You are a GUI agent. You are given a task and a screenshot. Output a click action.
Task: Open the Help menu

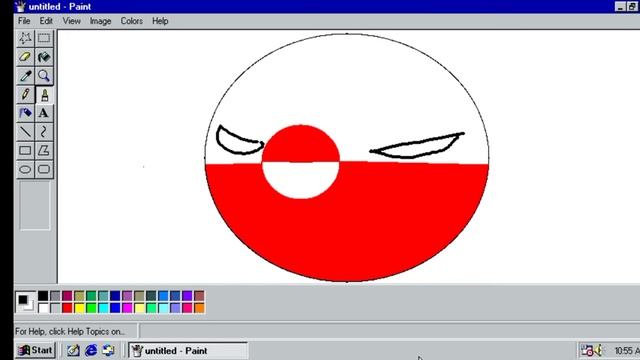[160, 21]
